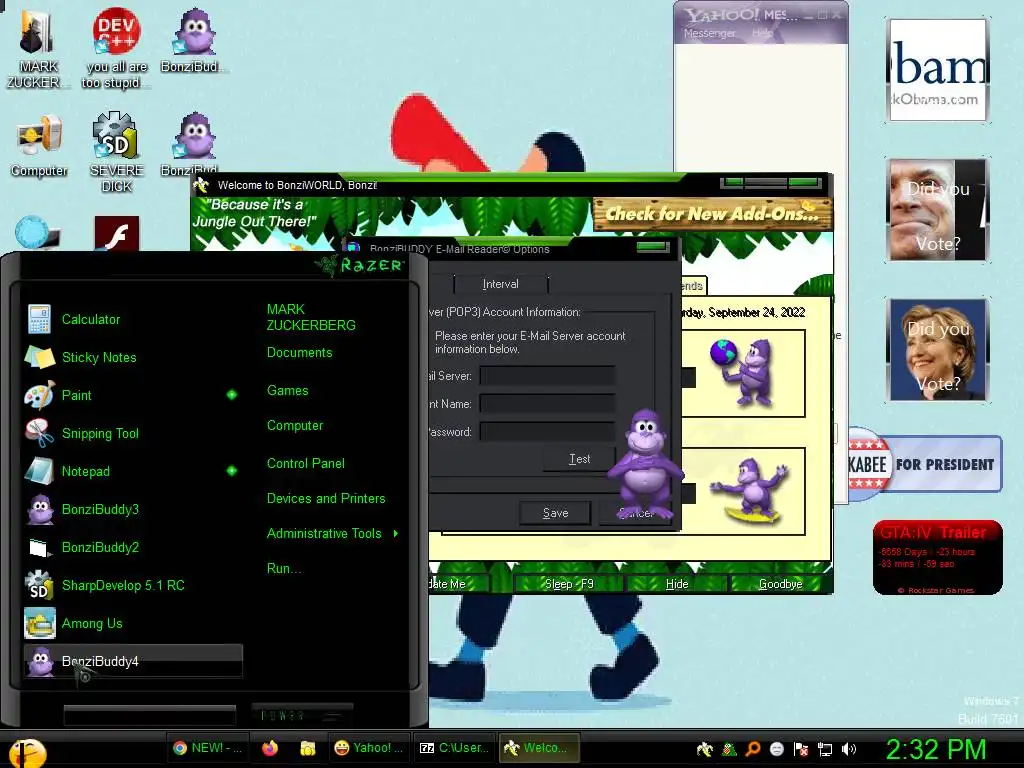1024x768 pixels.
Task: Select the highlighted BonziBuddy4 entry
Action: coord(133,661)
